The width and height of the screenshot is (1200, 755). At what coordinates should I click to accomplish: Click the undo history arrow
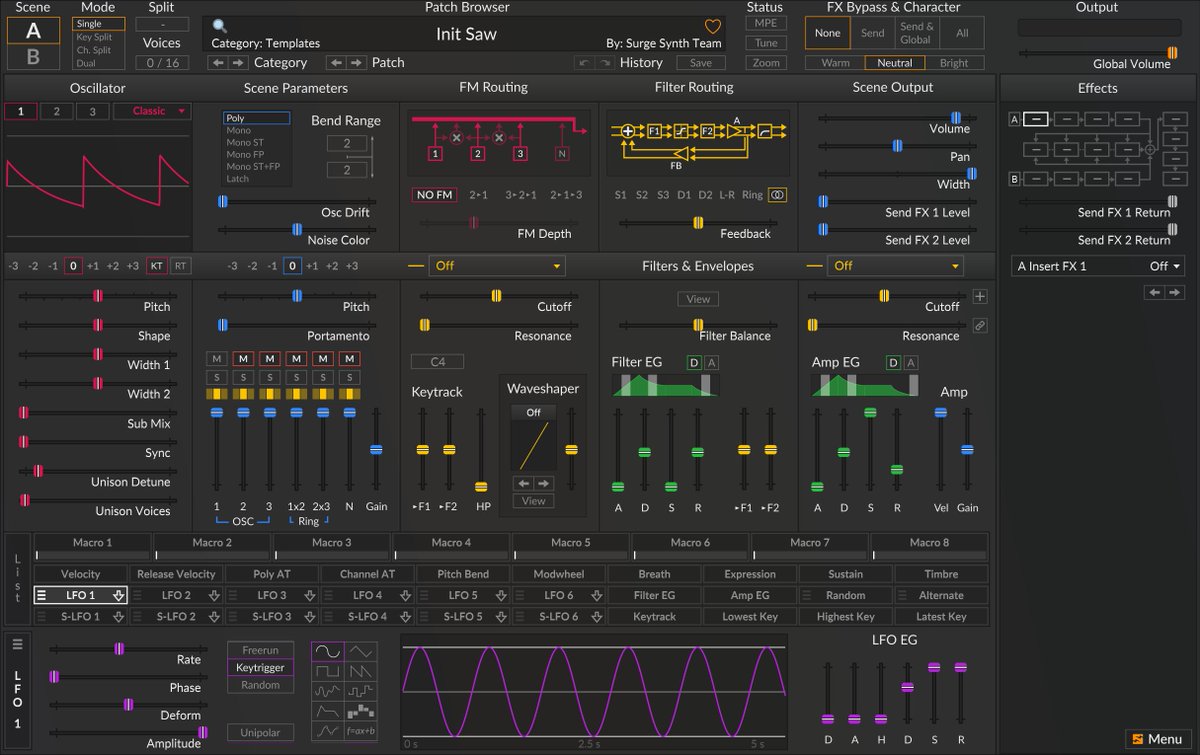coord(584,63)
